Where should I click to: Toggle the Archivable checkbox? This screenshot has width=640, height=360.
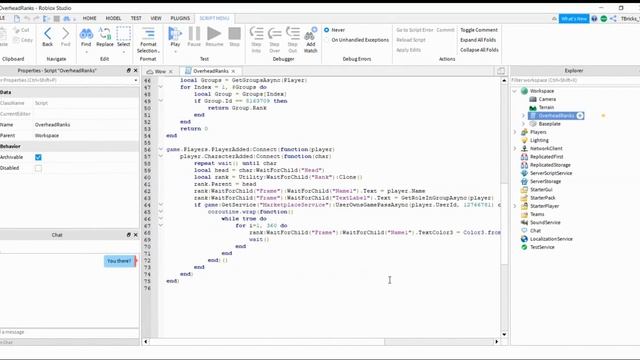click(38, 157)
